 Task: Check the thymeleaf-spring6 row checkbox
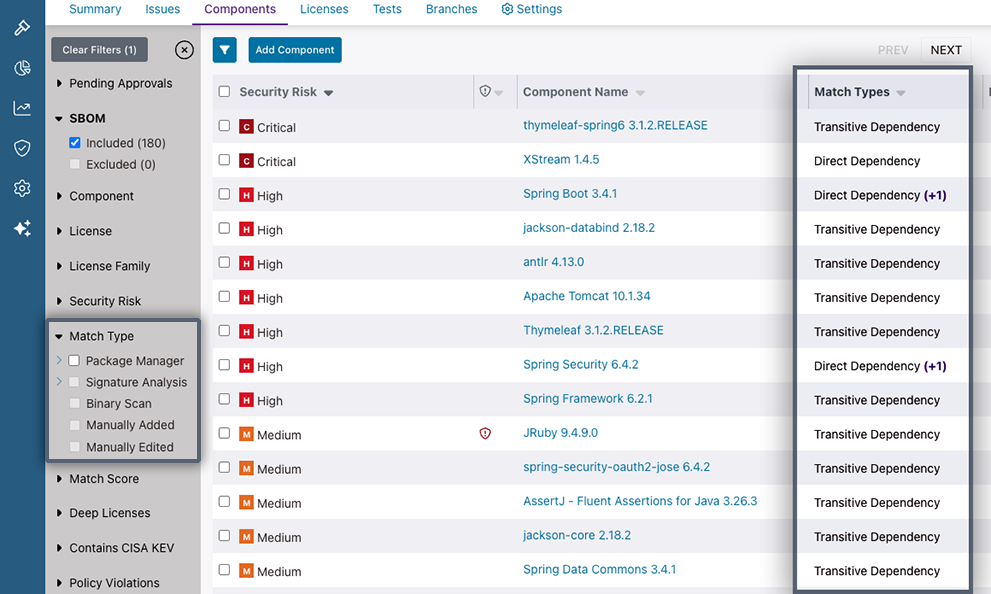[224, 126]
